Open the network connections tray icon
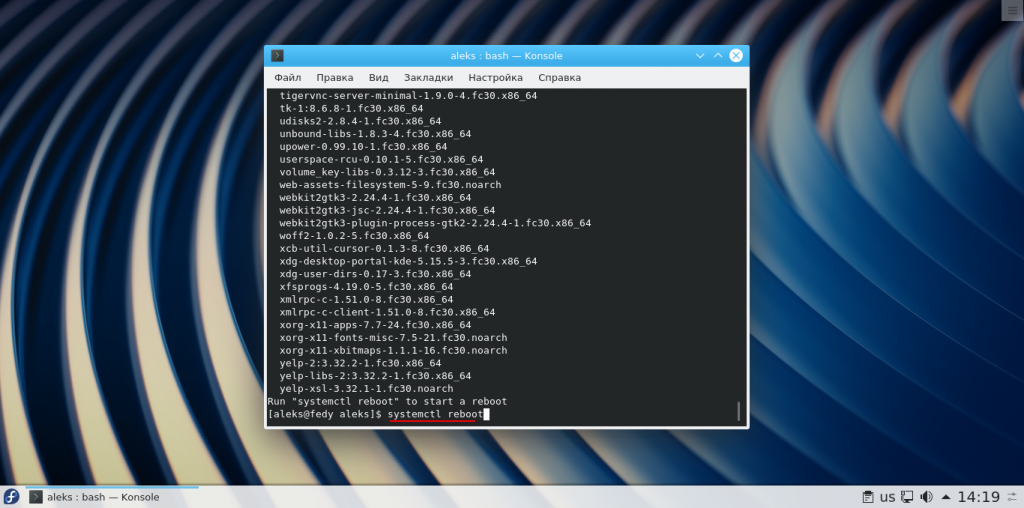Screen dimensions: 1024x508 point(906,497)
